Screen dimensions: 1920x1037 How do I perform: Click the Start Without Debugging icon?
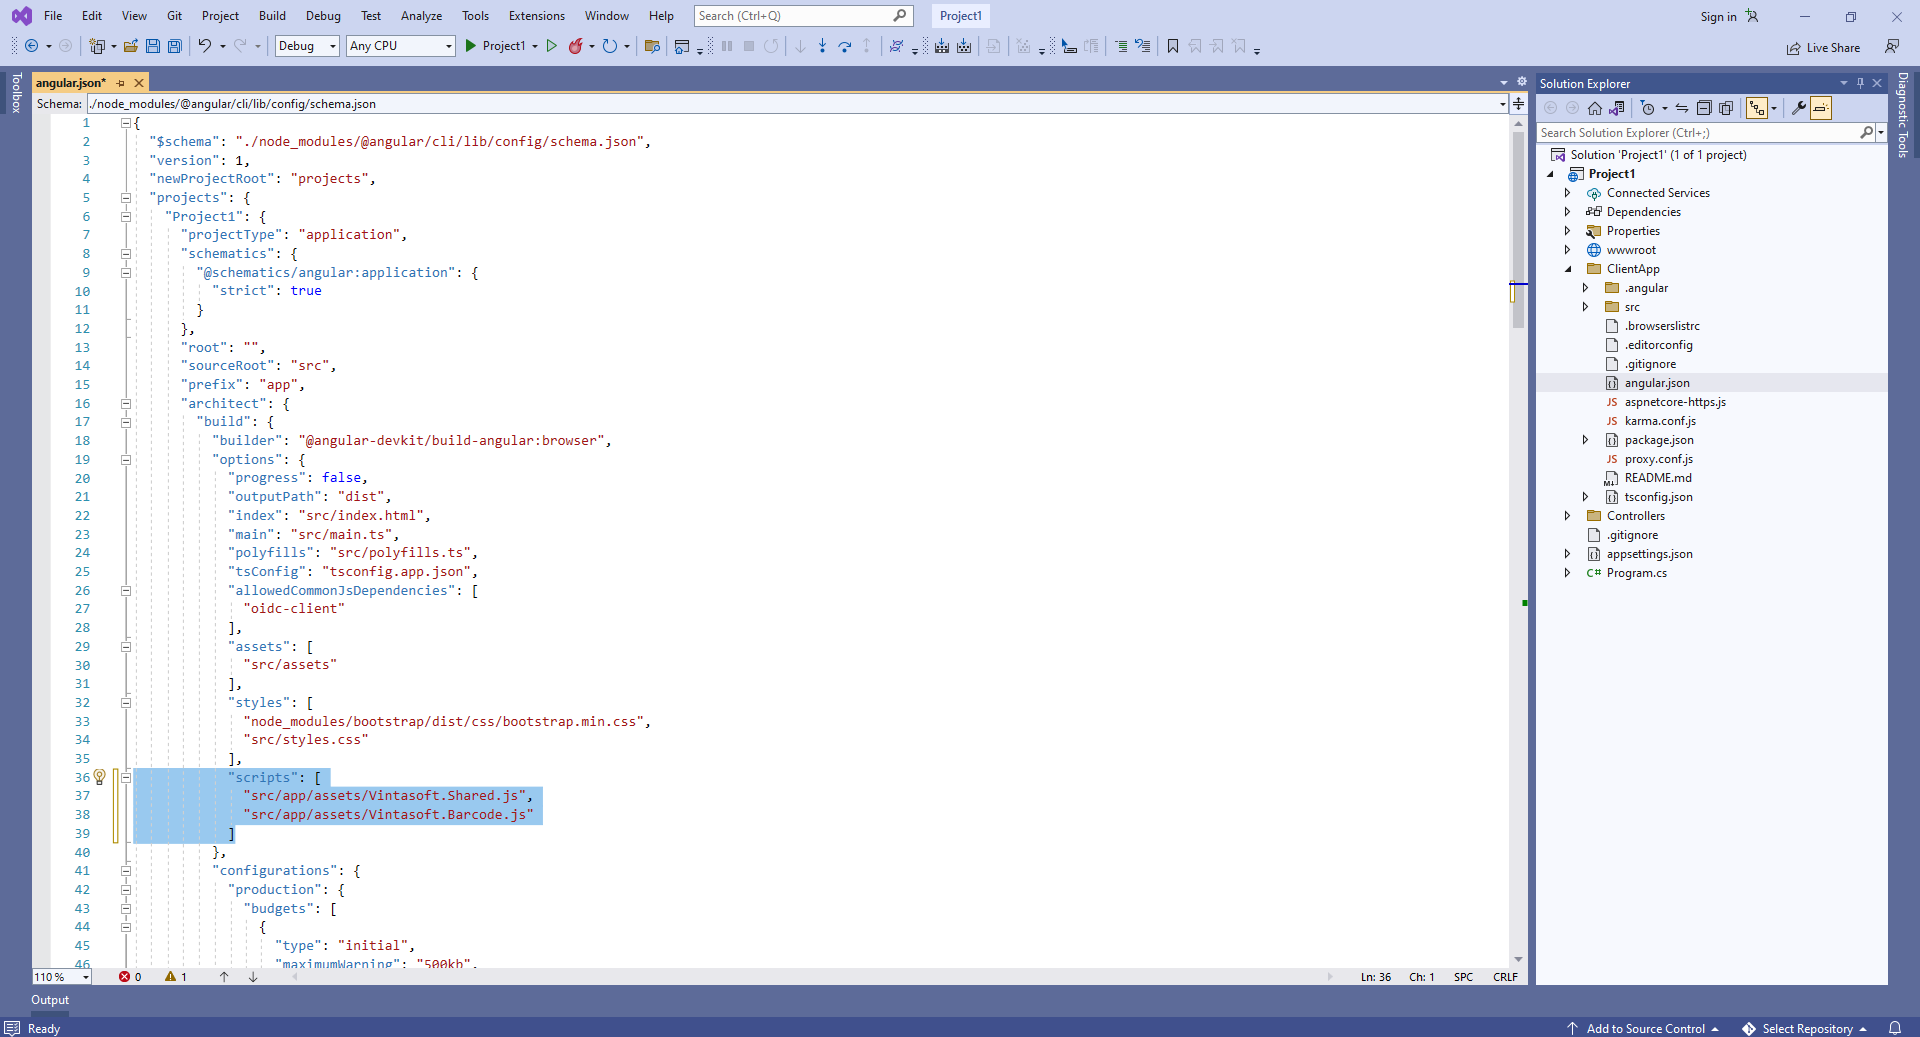(551, 46)
